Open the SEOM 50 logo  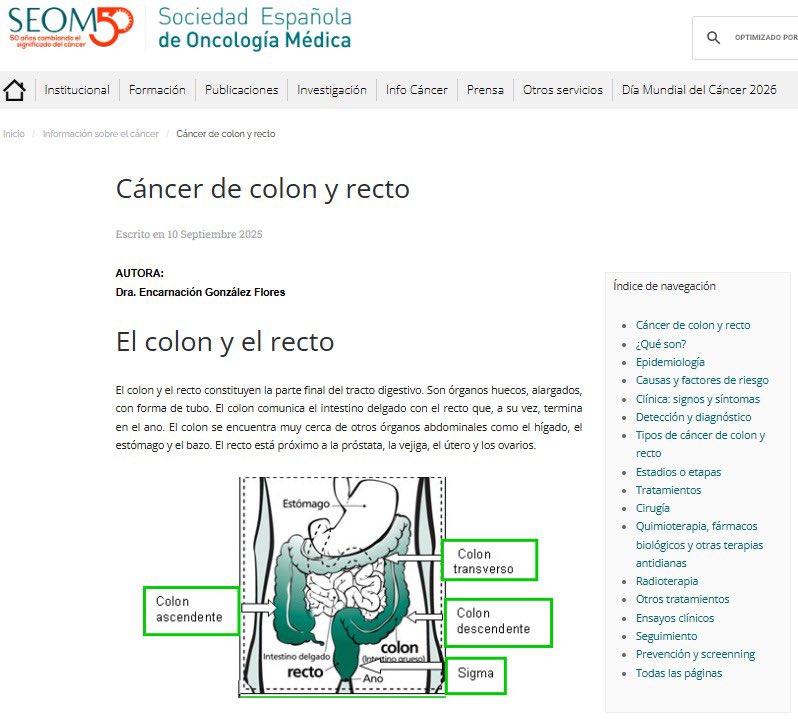click(71, 27)
